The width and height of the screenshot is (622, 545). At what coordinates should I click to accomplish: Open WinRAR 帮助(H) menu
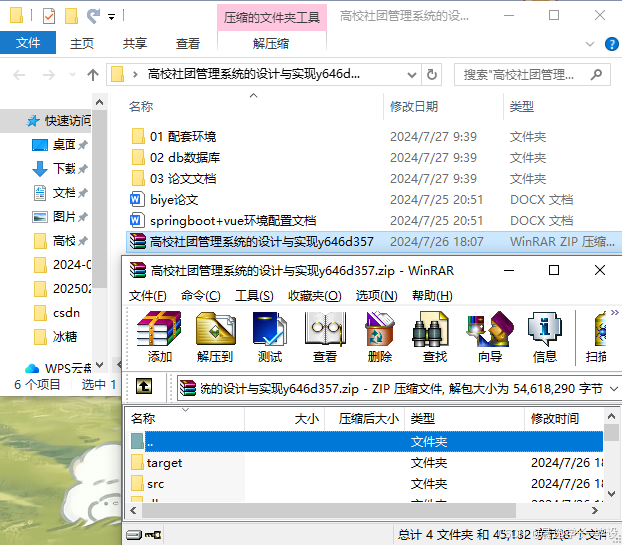[432, 296]
